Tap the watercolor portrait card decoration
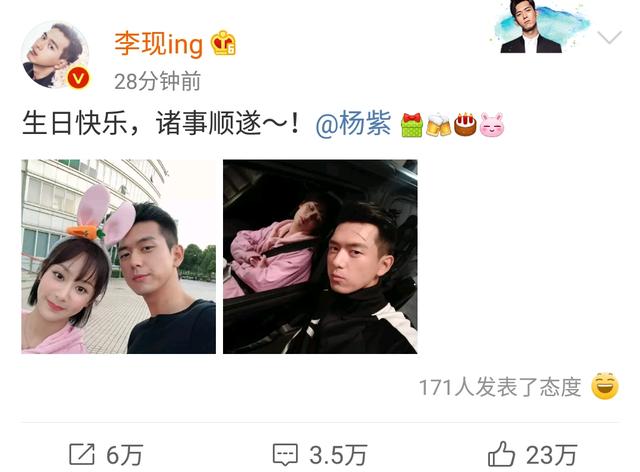Screen dimensions: 640x472 click(x=538, y=27)
